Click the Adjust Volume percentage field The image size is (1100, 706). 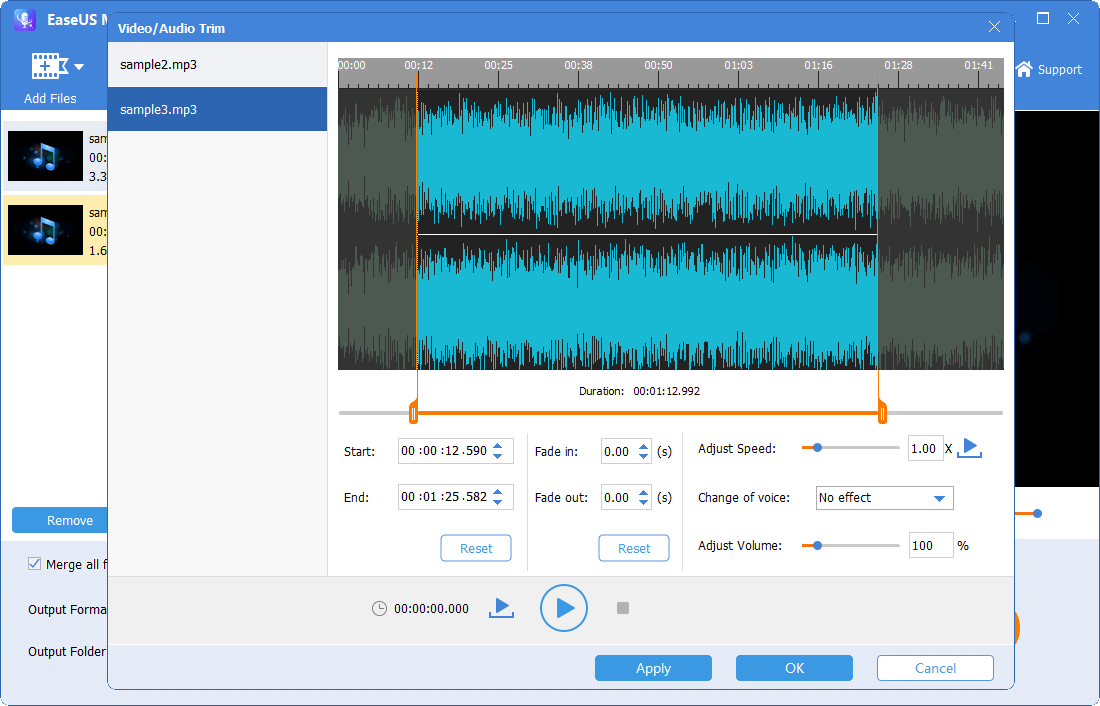coord(930,546)
